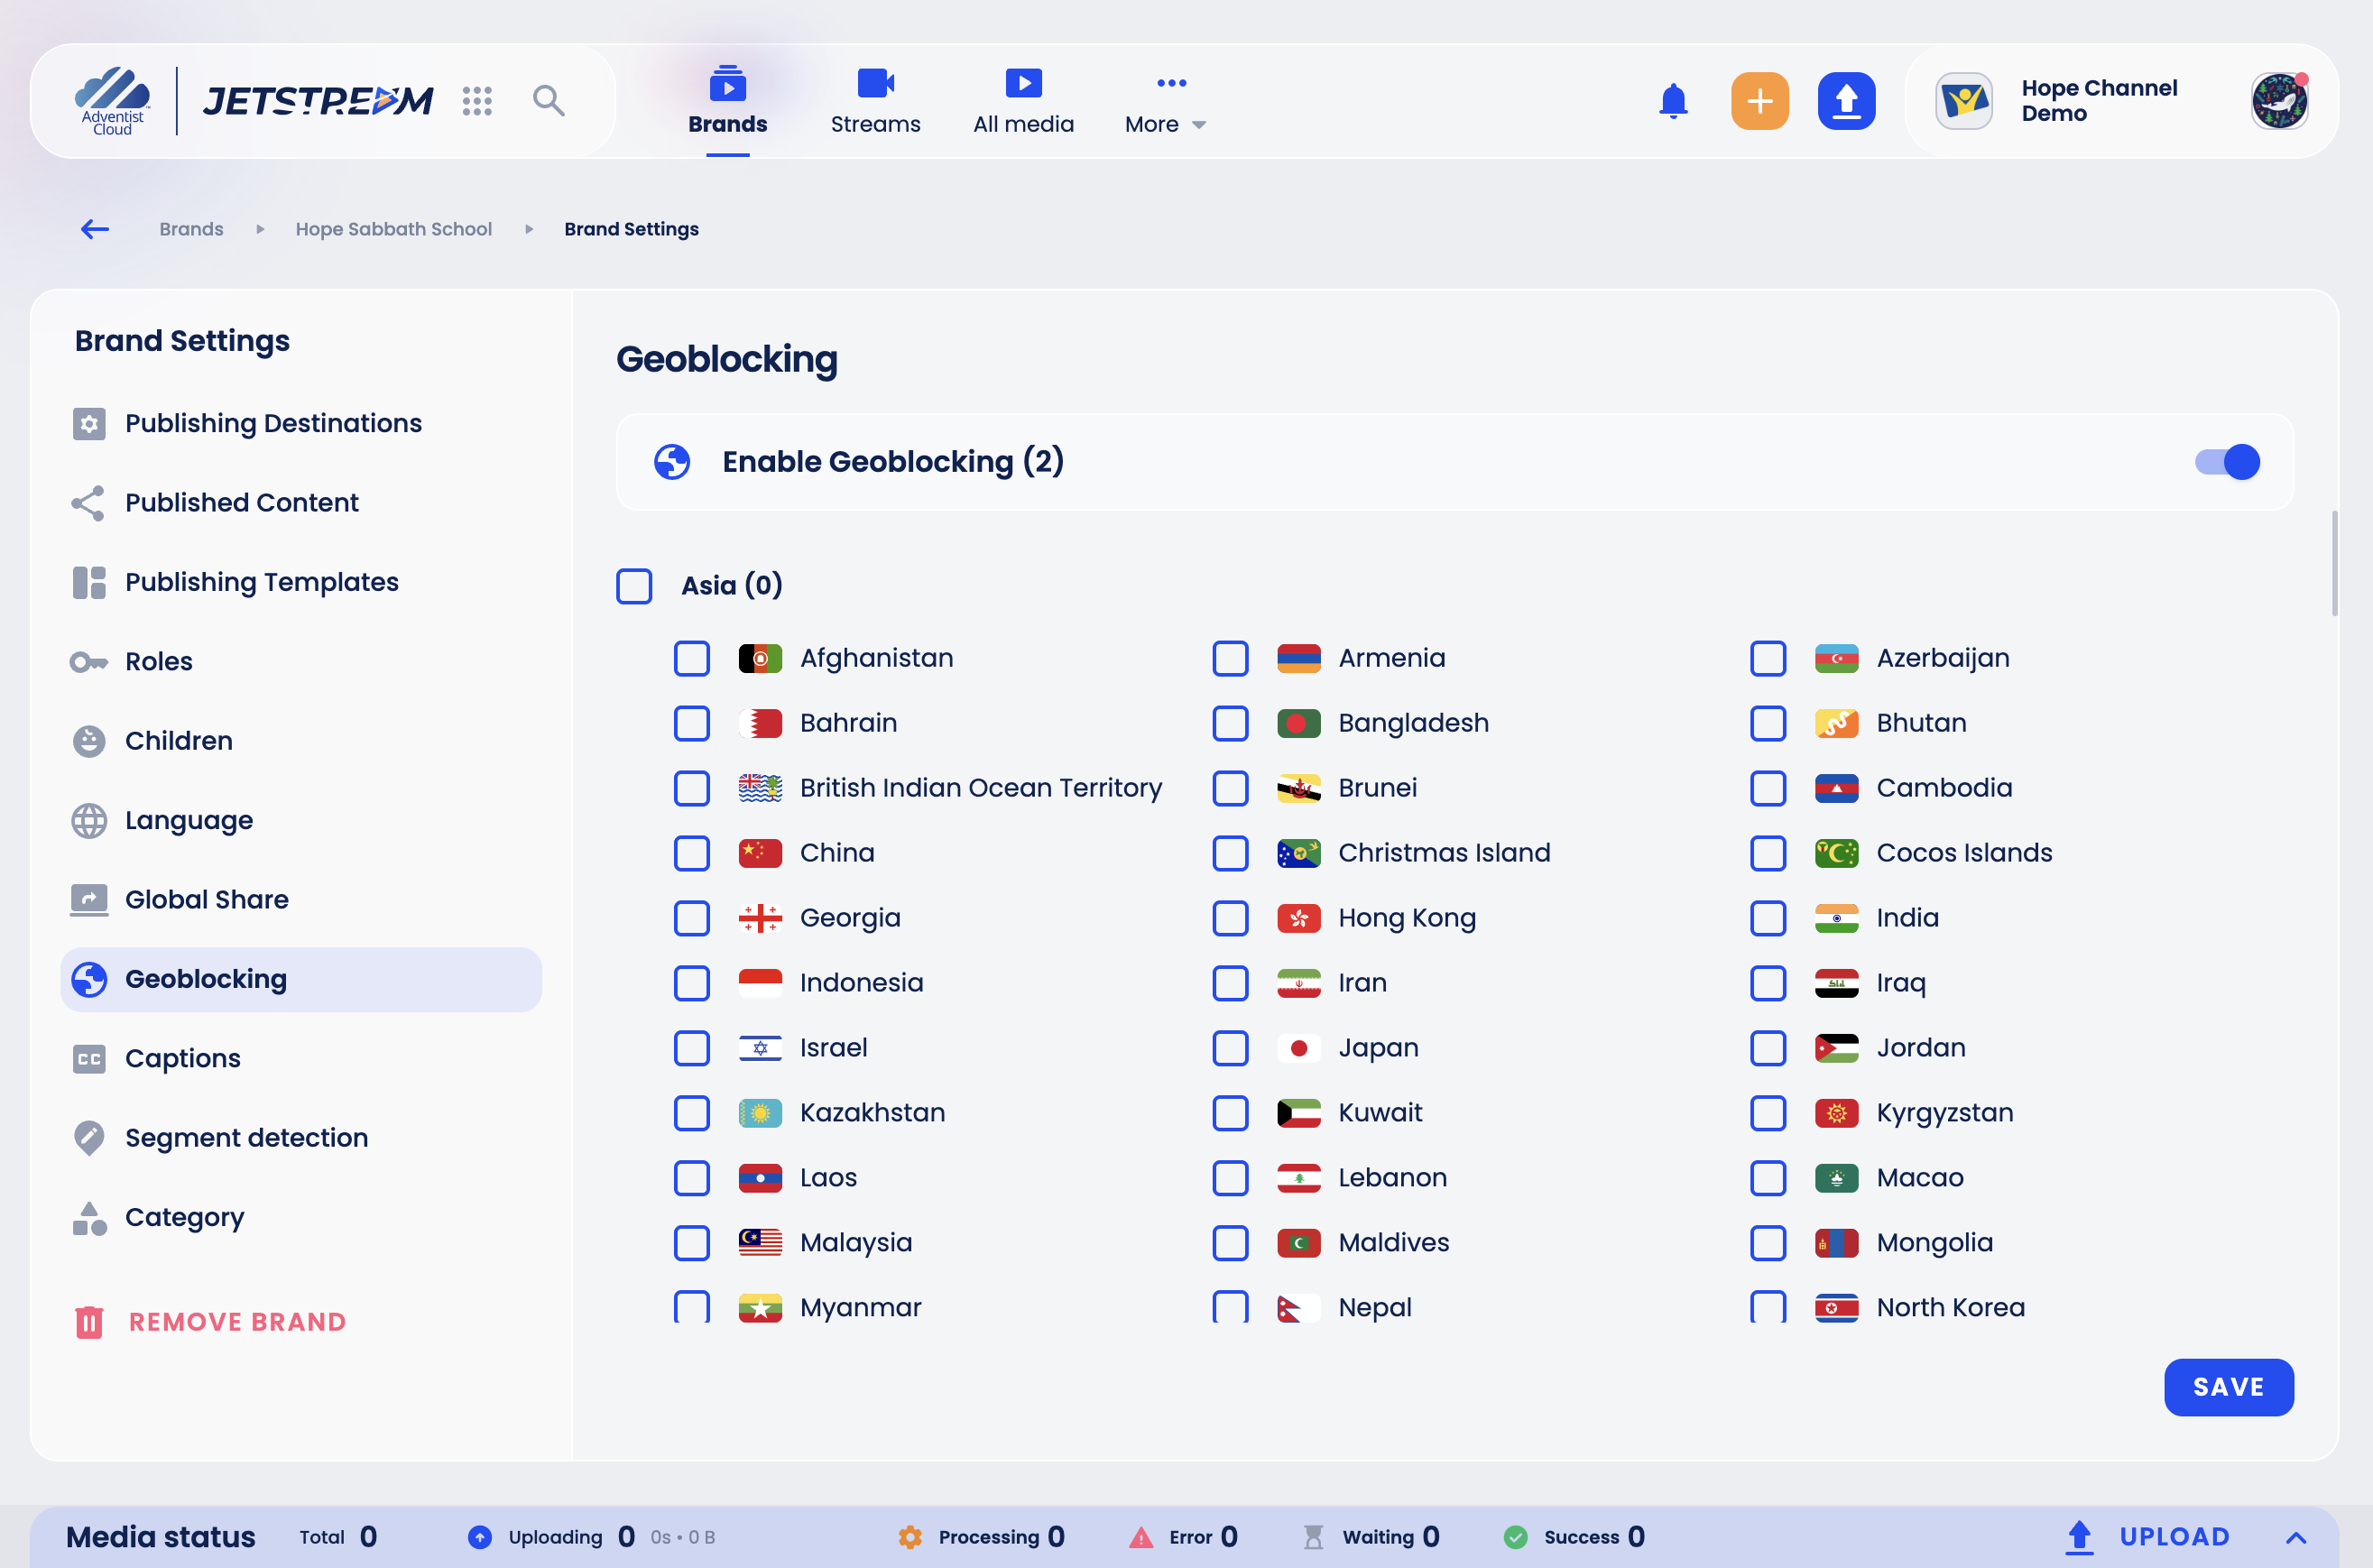
Task: Switch to the Brands tab
Action: tap(728, 103)
